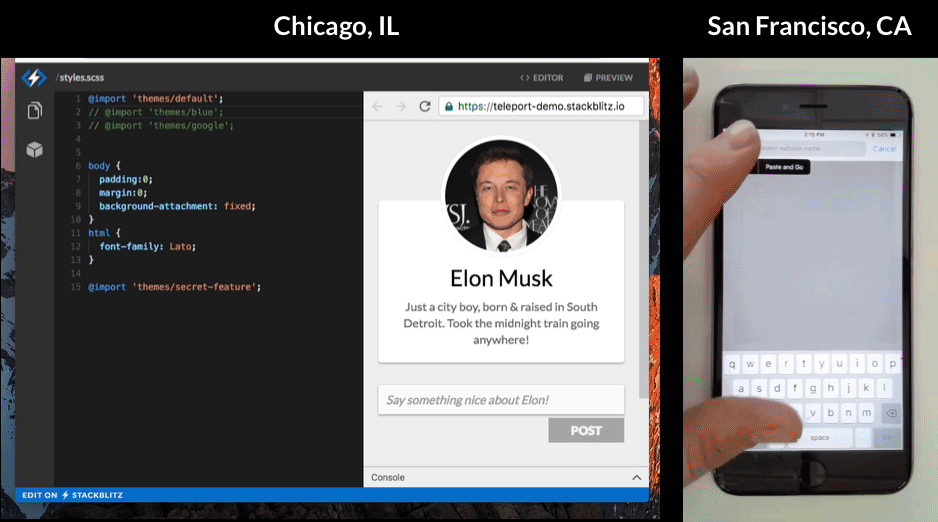The image size is (938, 522).
Task: Switch to the PREVIEW view
Action: (608, 78)
